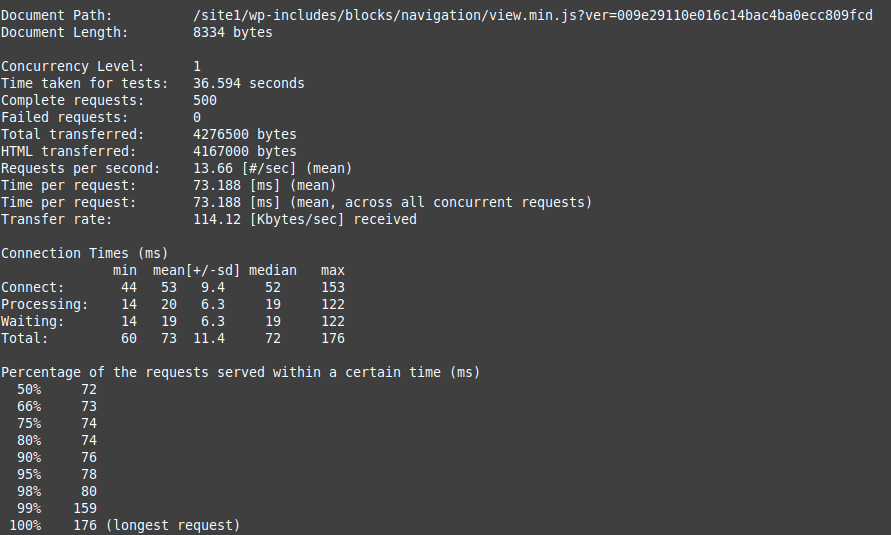The height and width of the screenshot is (535, 891).
Task: Click the 50% percentile row
Action: [x=57, y=389]
